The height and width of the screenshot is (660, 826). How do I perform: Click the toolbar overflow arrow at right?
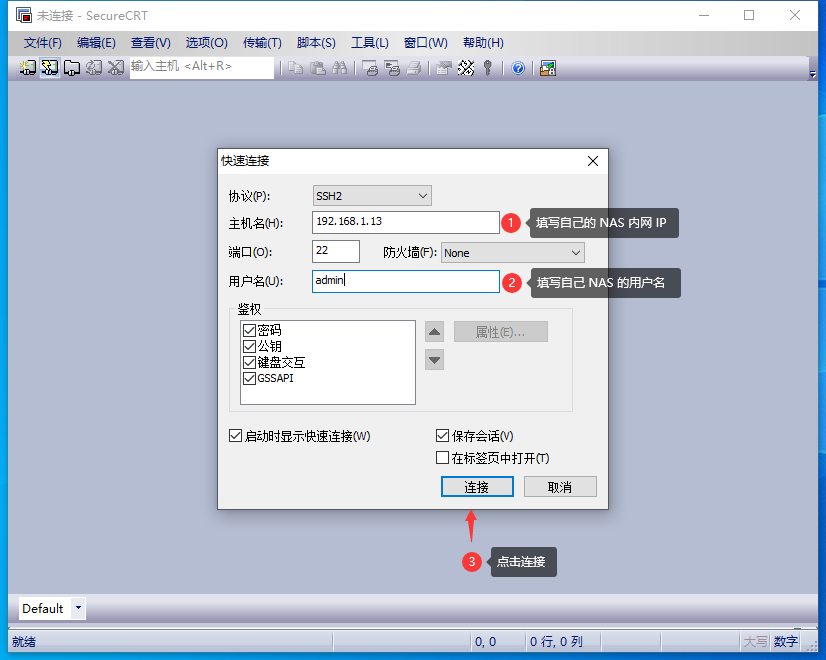(812, 74)
